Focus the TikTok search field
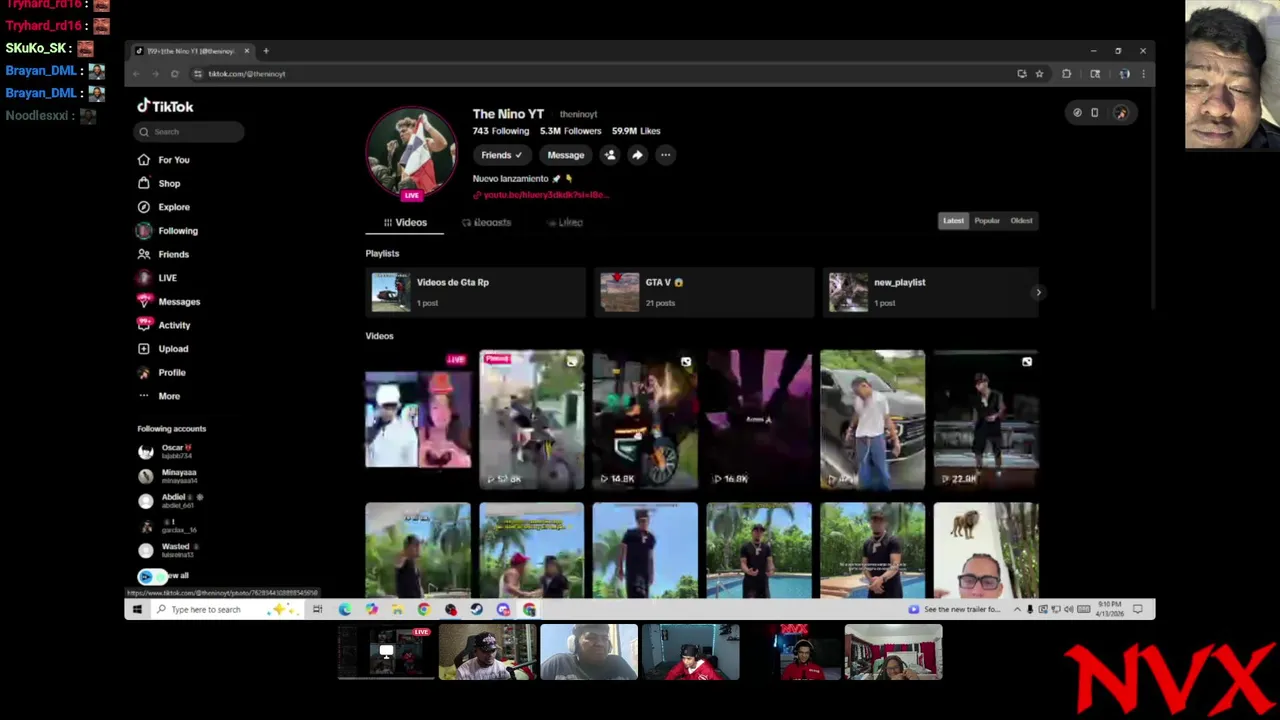1280x720 pixels. pyautogui.click(x=189, y=132)
